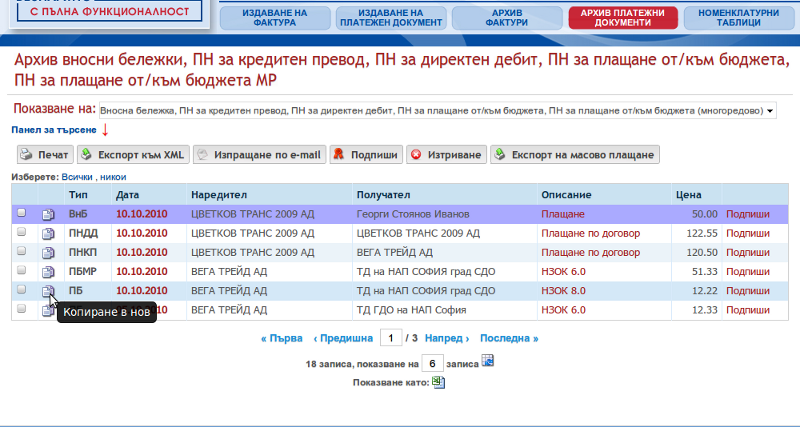The height and width of the screenshot is (427, 800).
Task: Click the refresh icon next to records count
Action: (x=488, y=361)
